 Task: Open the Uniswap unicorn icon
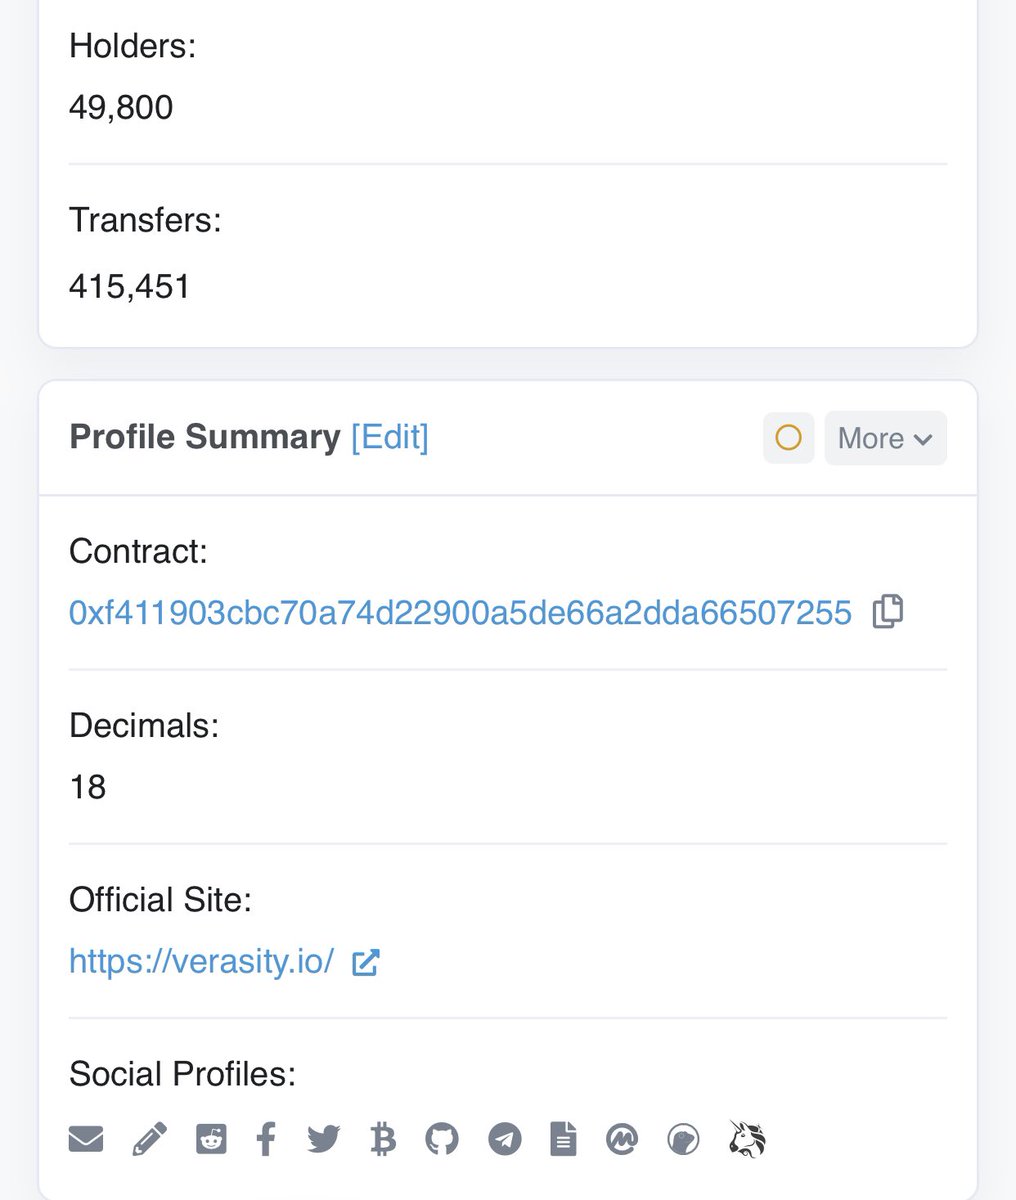(747, 1139)
